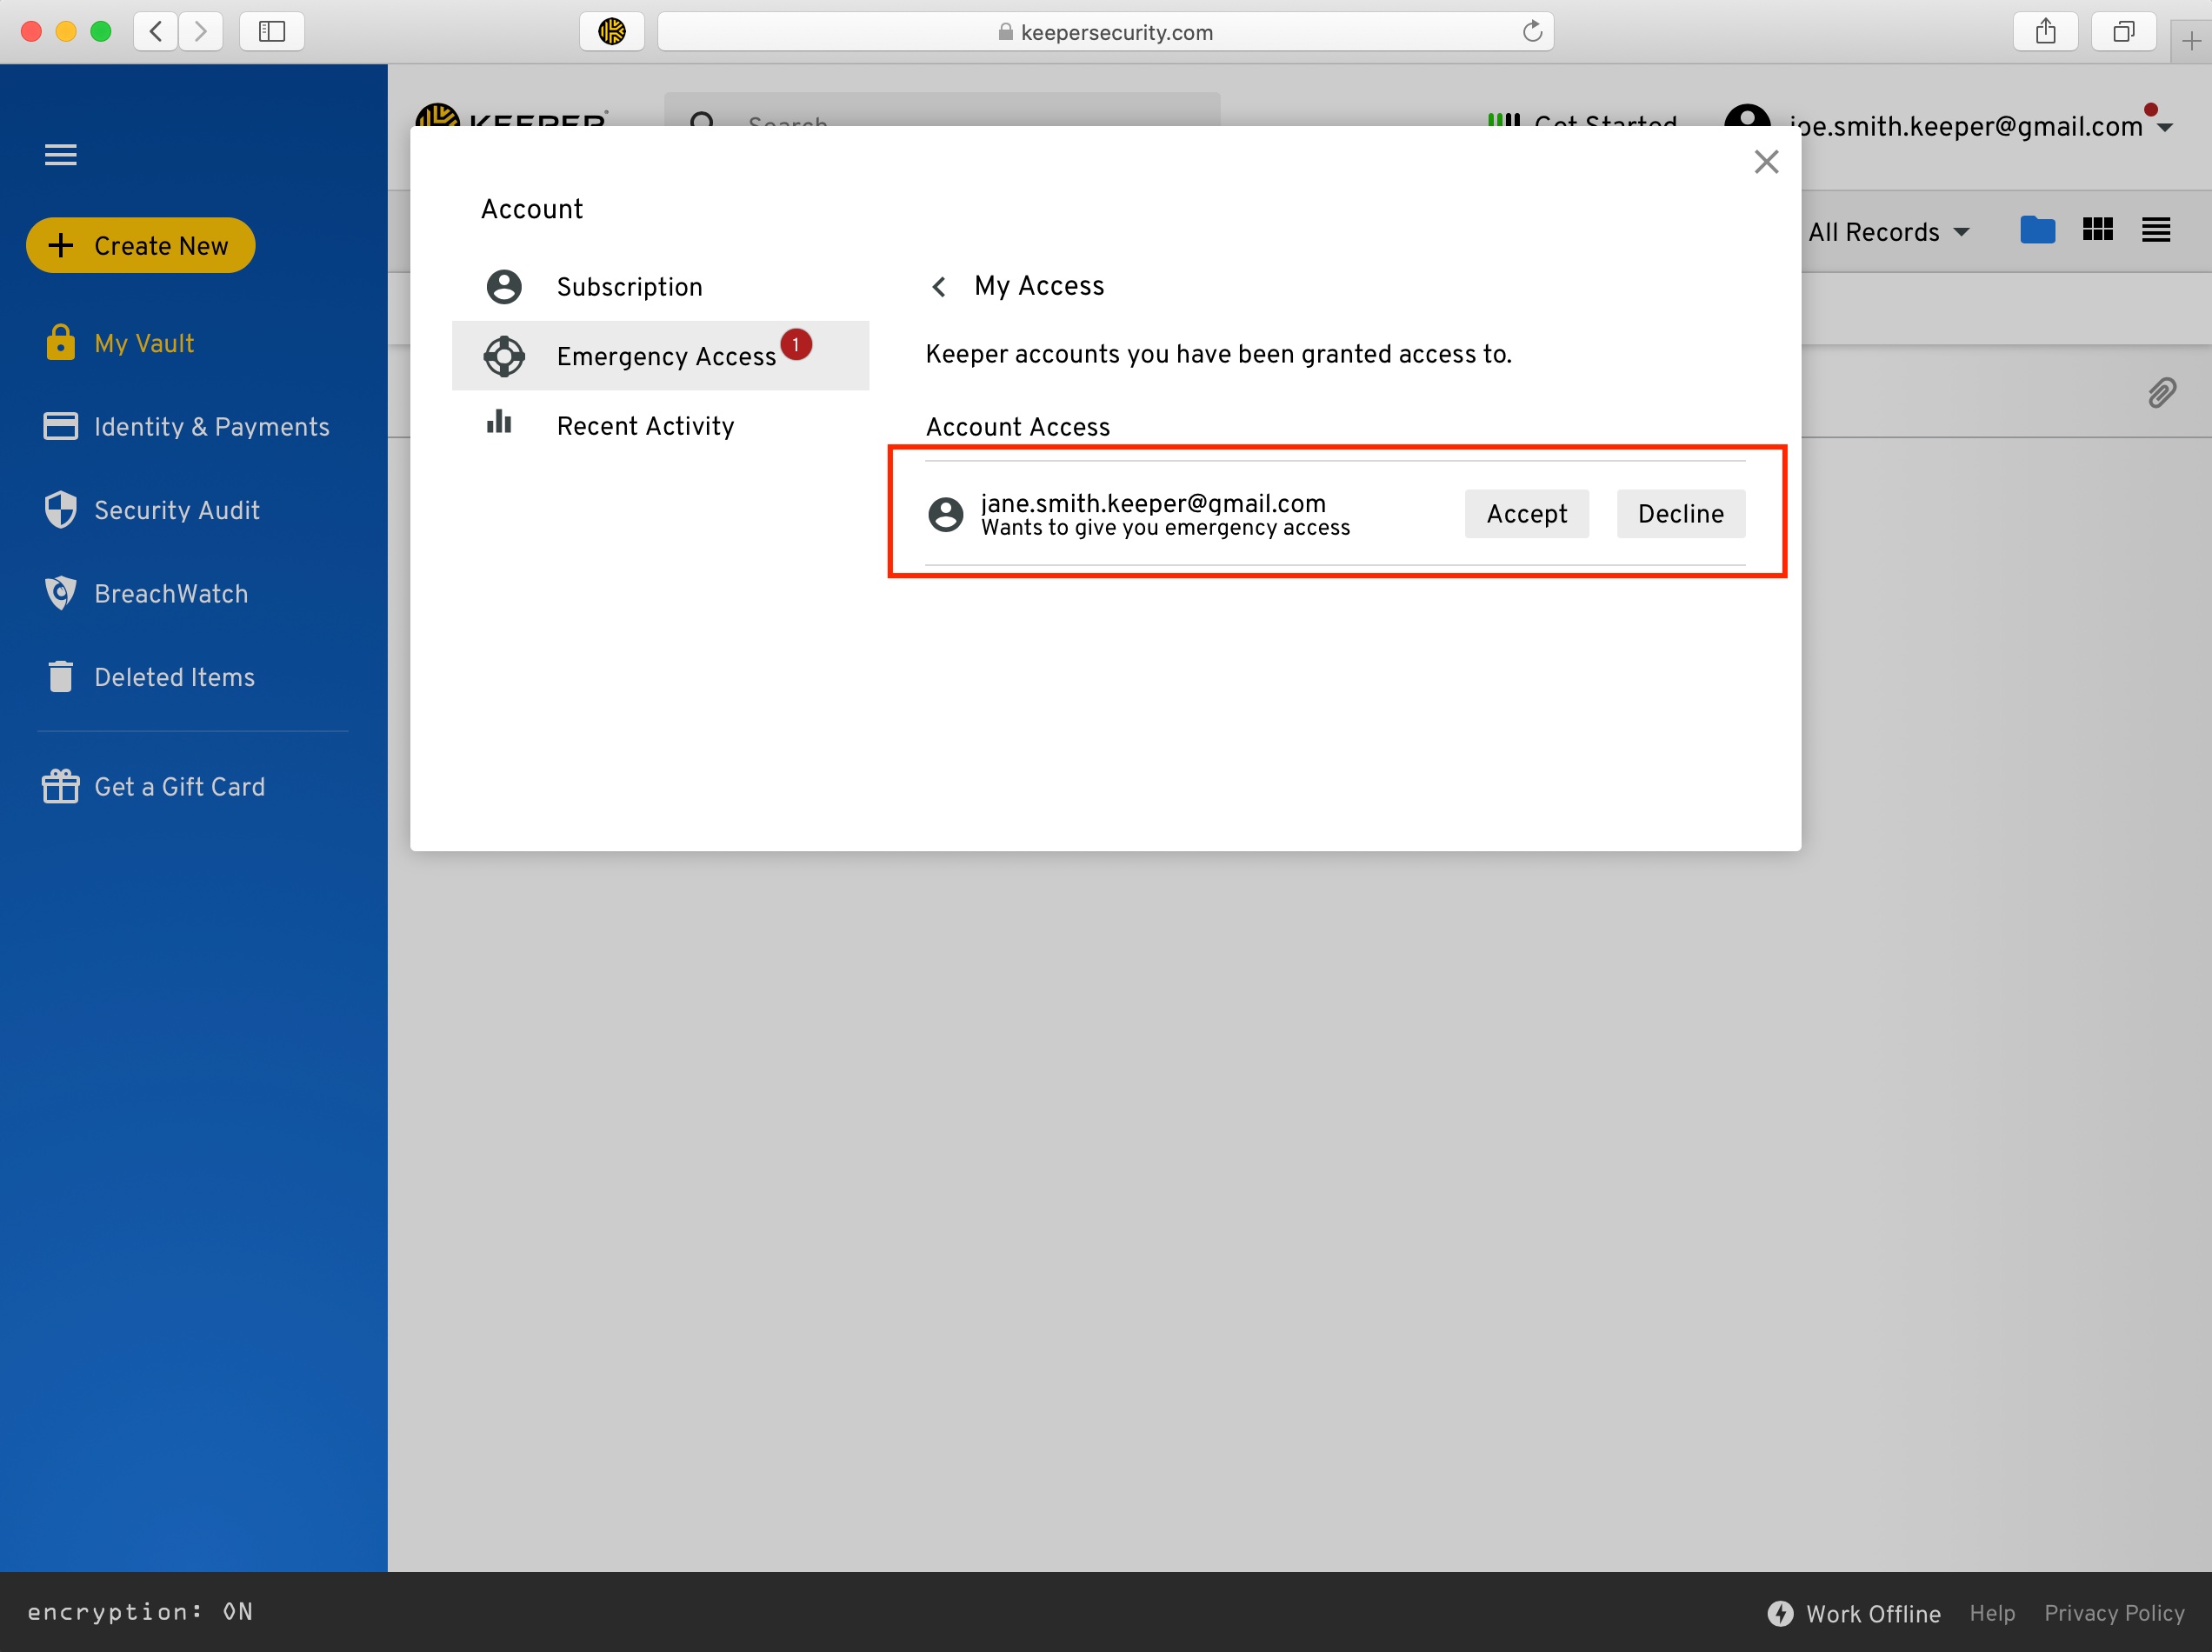Open Identity & Payments section
This screenshot has height=1652, width=2212.
click(212, 427)
